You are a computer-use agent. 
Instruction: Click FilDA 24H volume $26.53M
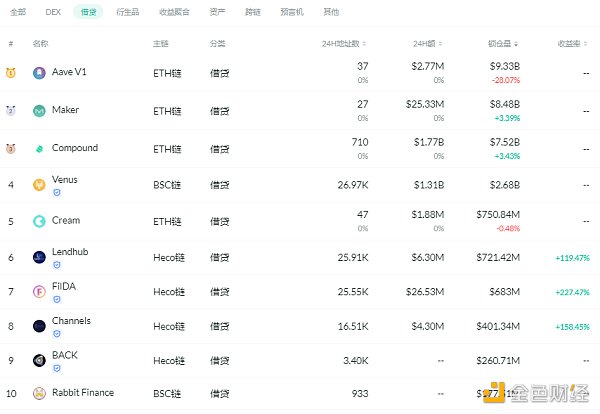click(425, 292)
